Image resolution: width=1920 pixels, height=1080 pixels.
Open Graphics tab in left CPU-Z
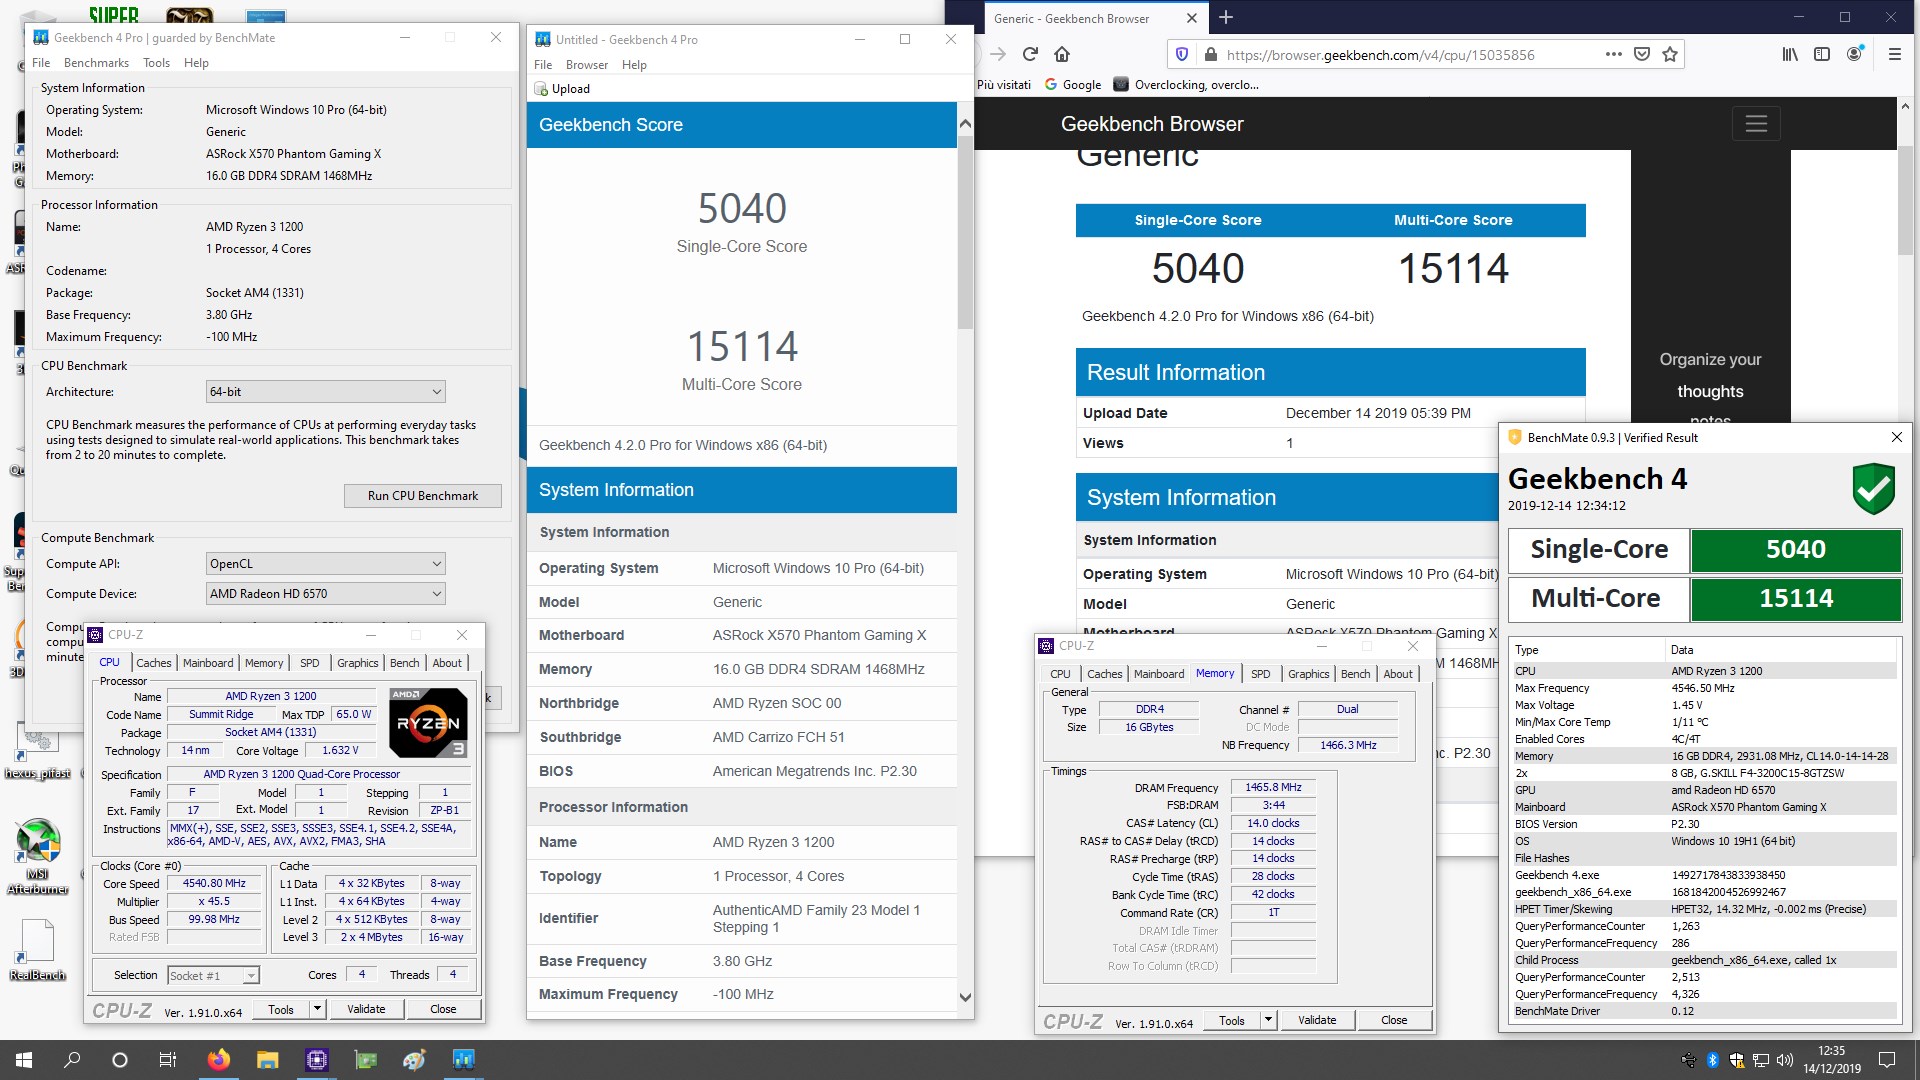click(x=357, y=663)
